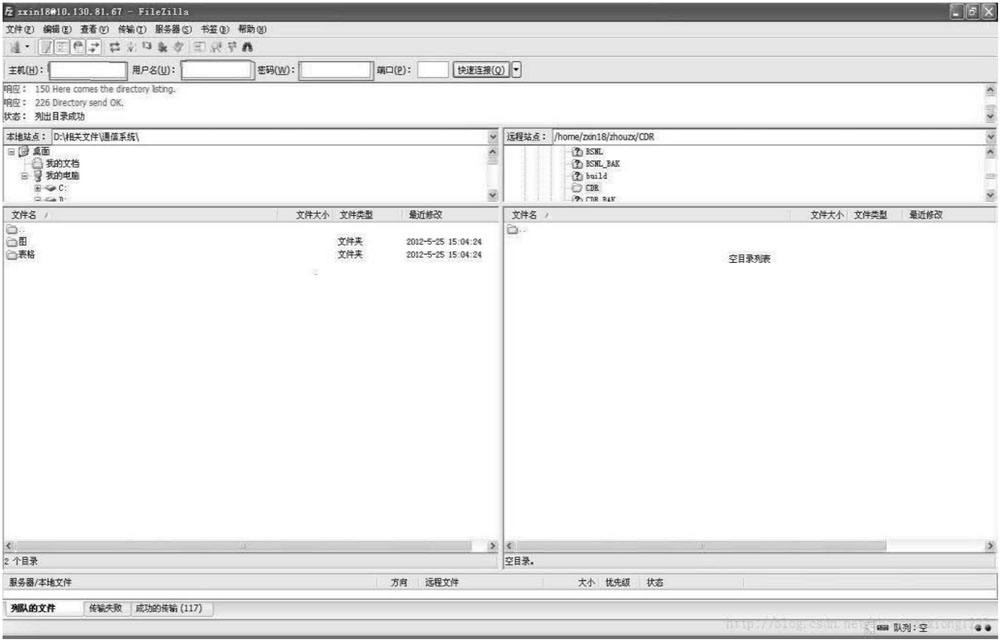Open the 服务器 menu

point(173,29)
